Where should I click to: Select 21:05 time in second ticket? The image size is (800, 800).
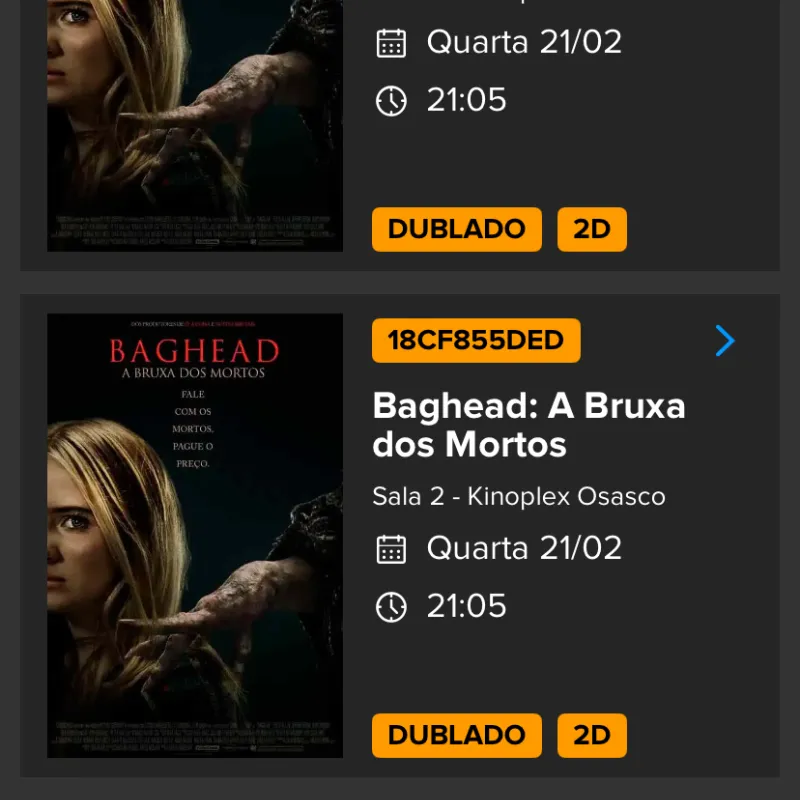point(466,606)
